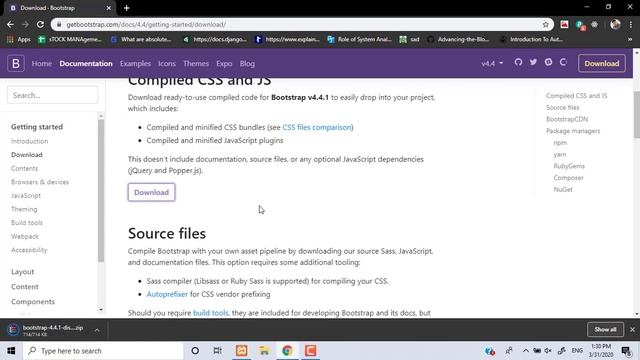Open a new browser tab
Image resolution: width=640 pixels, height=360 pixels.
point(127,8)
